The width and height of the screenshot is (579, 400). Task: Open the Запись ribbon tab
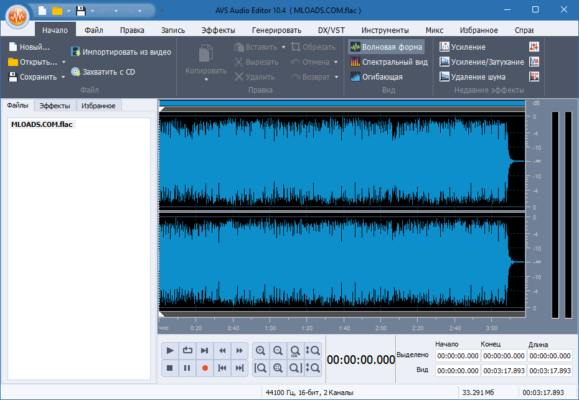click(x=173, y=30)
